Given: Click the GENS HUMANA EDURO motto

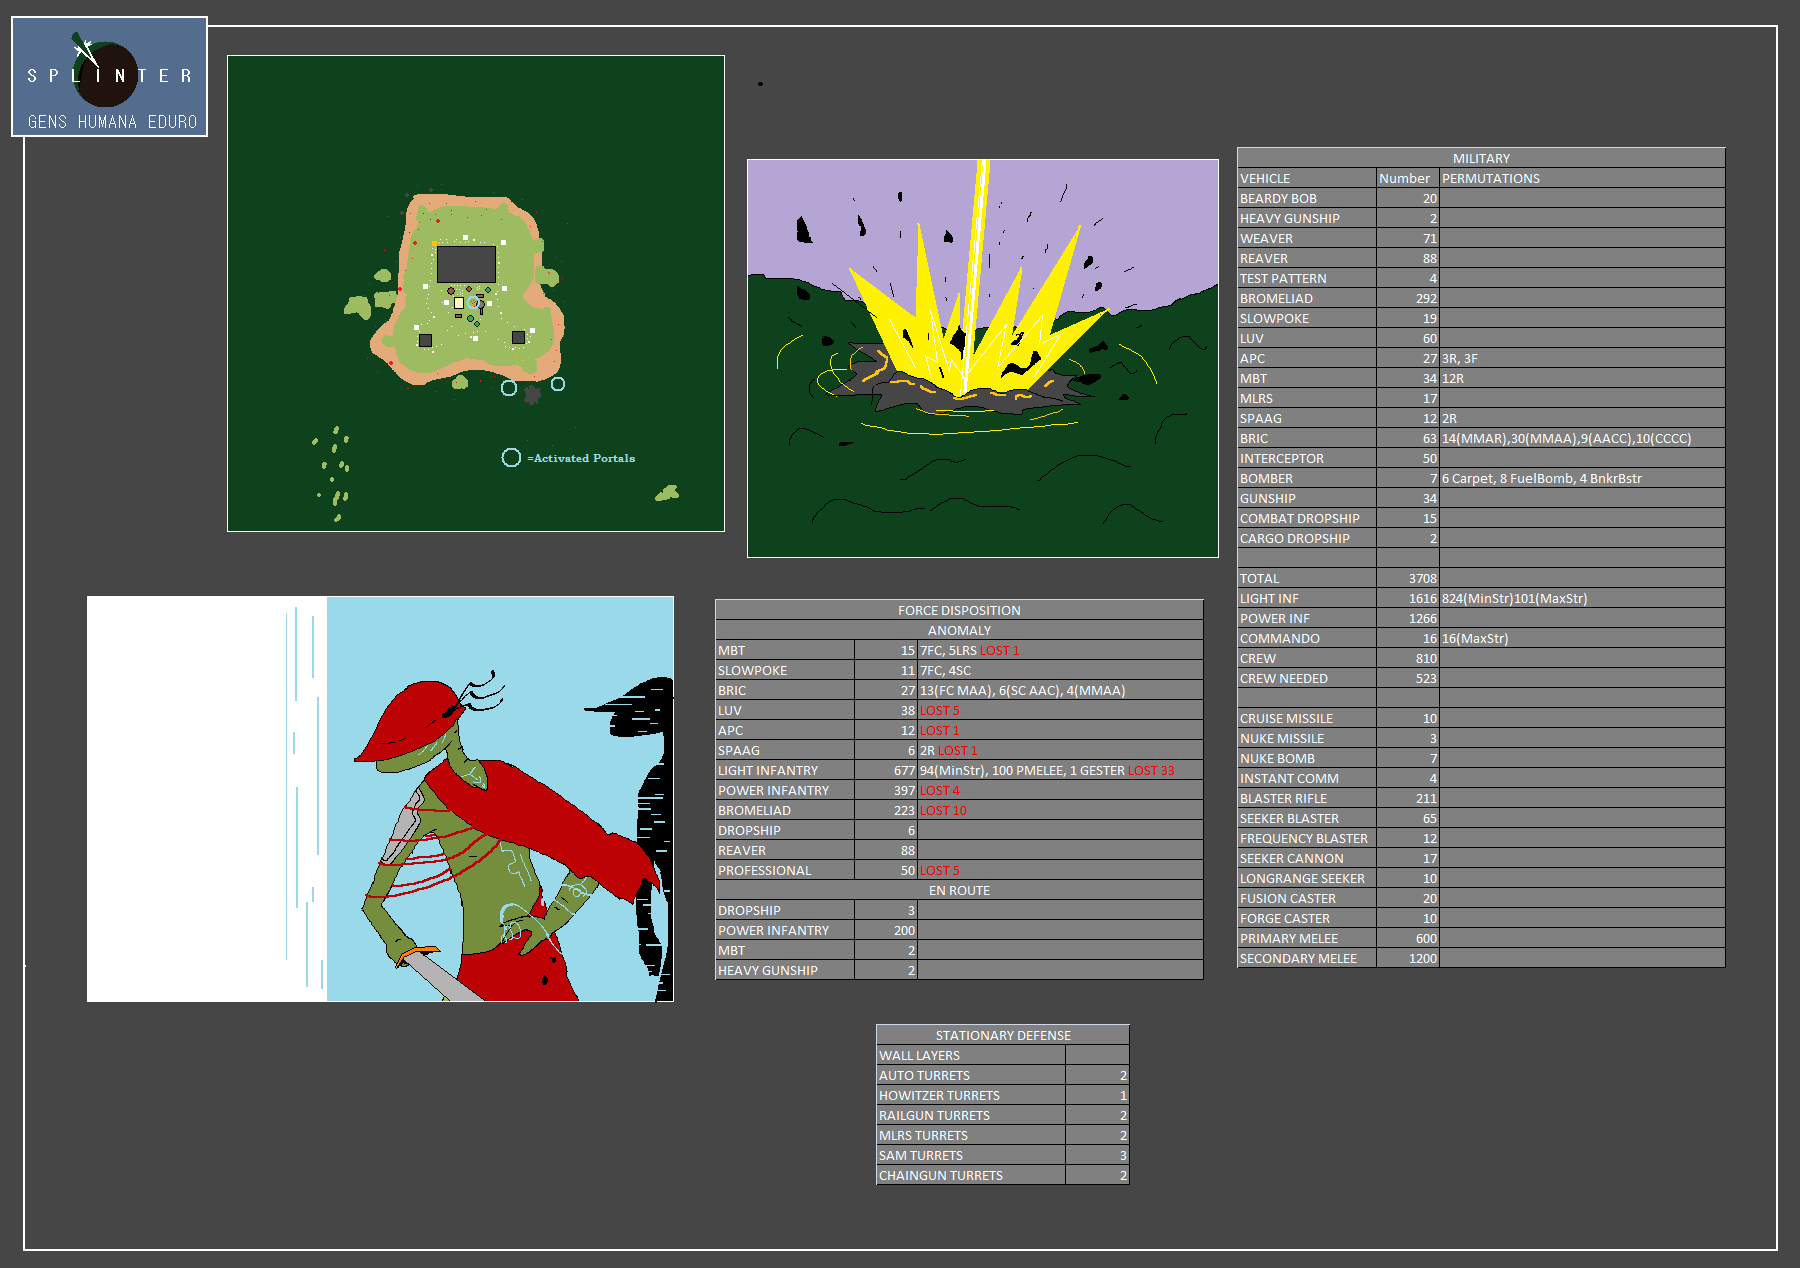Looking at the screenshot, I should [112, 122].
